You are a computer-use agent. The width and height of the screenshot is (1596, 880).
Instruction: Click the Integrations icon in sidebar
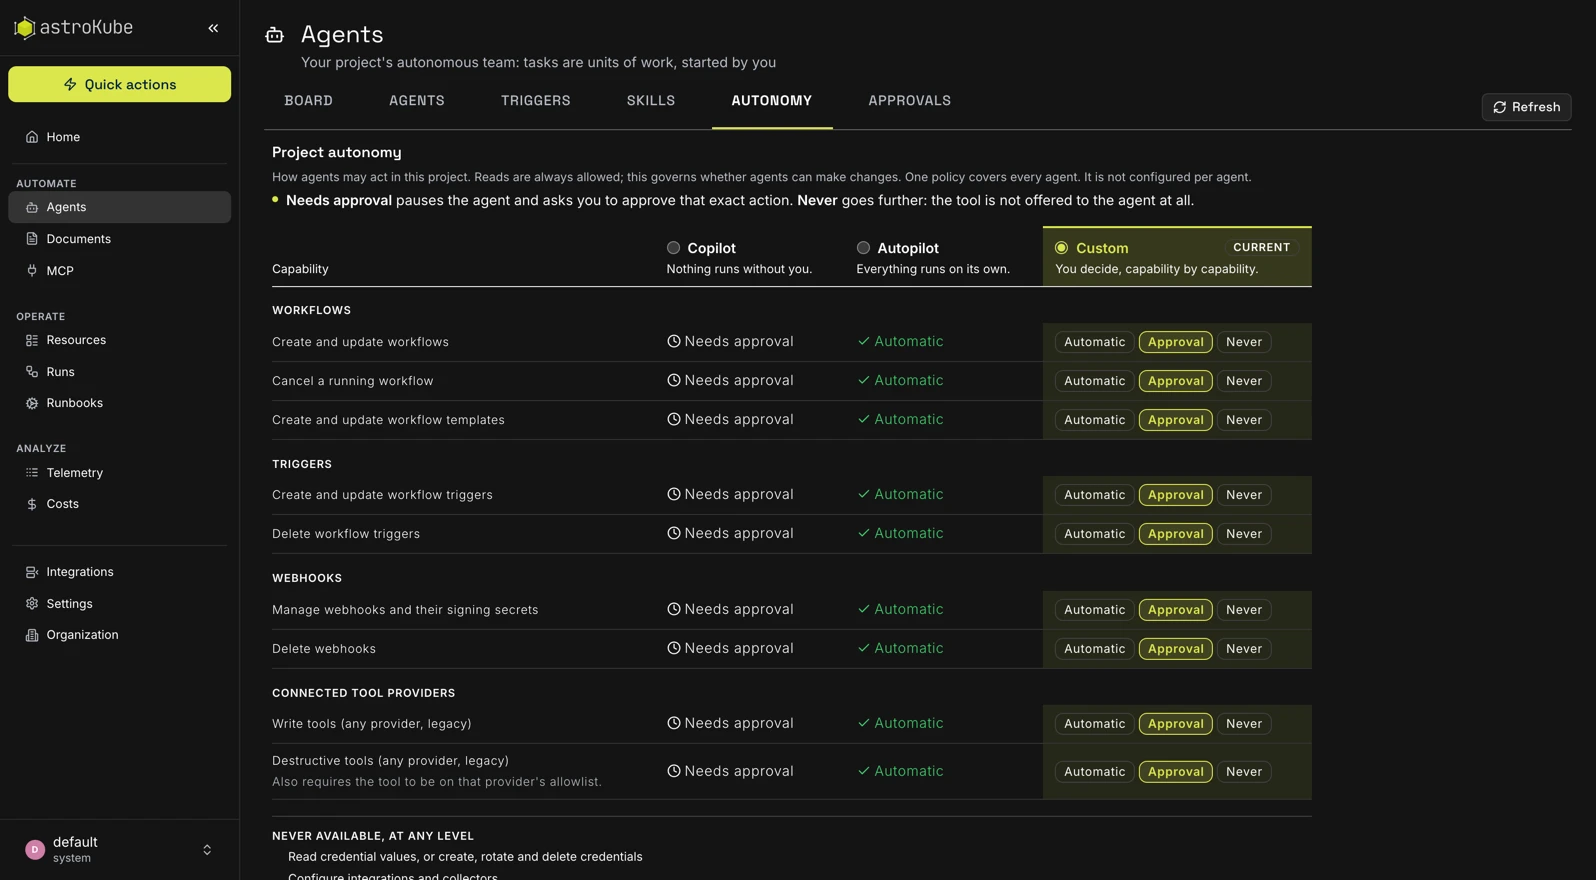click(32, 572)
